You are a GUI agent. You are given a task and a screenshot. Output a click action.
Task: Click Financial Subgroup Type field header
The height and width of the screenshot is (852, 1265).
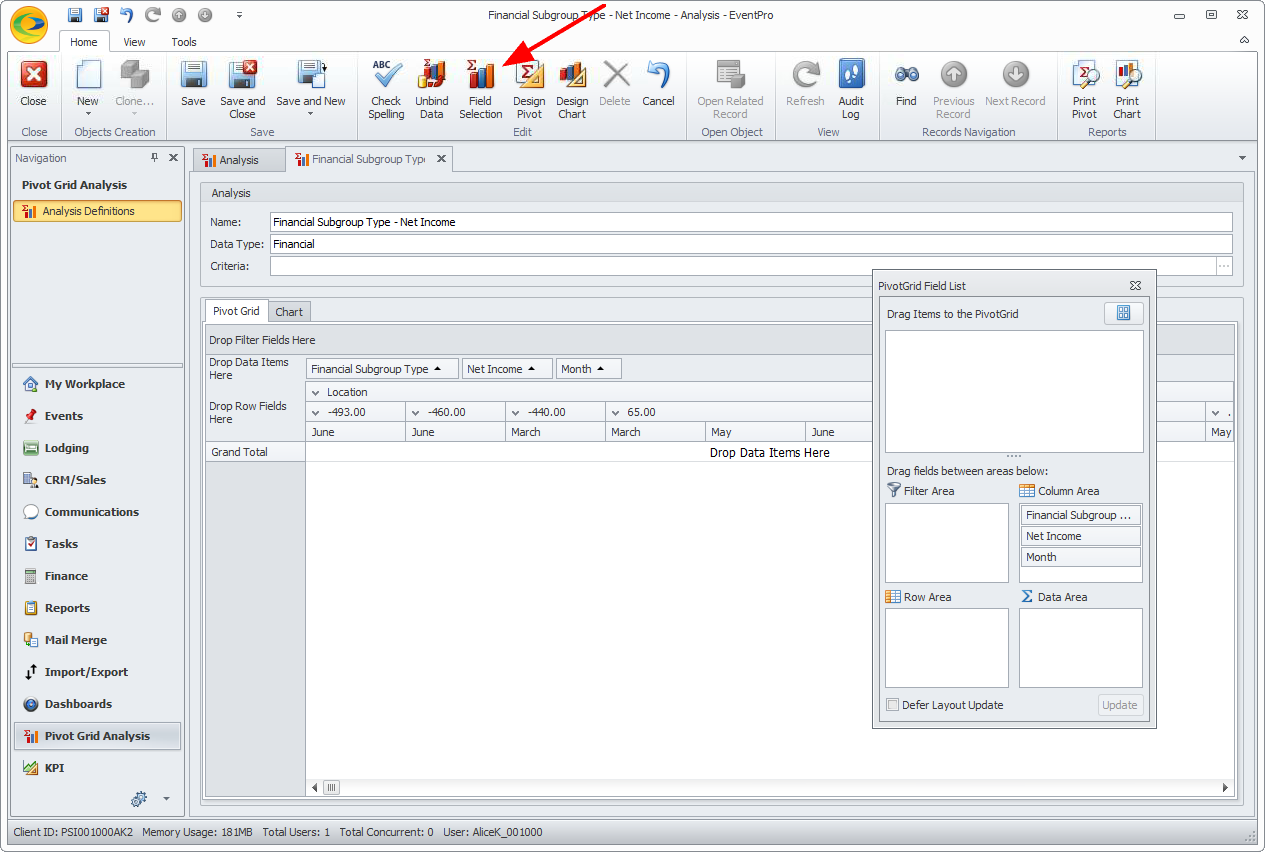pos(382,369)
